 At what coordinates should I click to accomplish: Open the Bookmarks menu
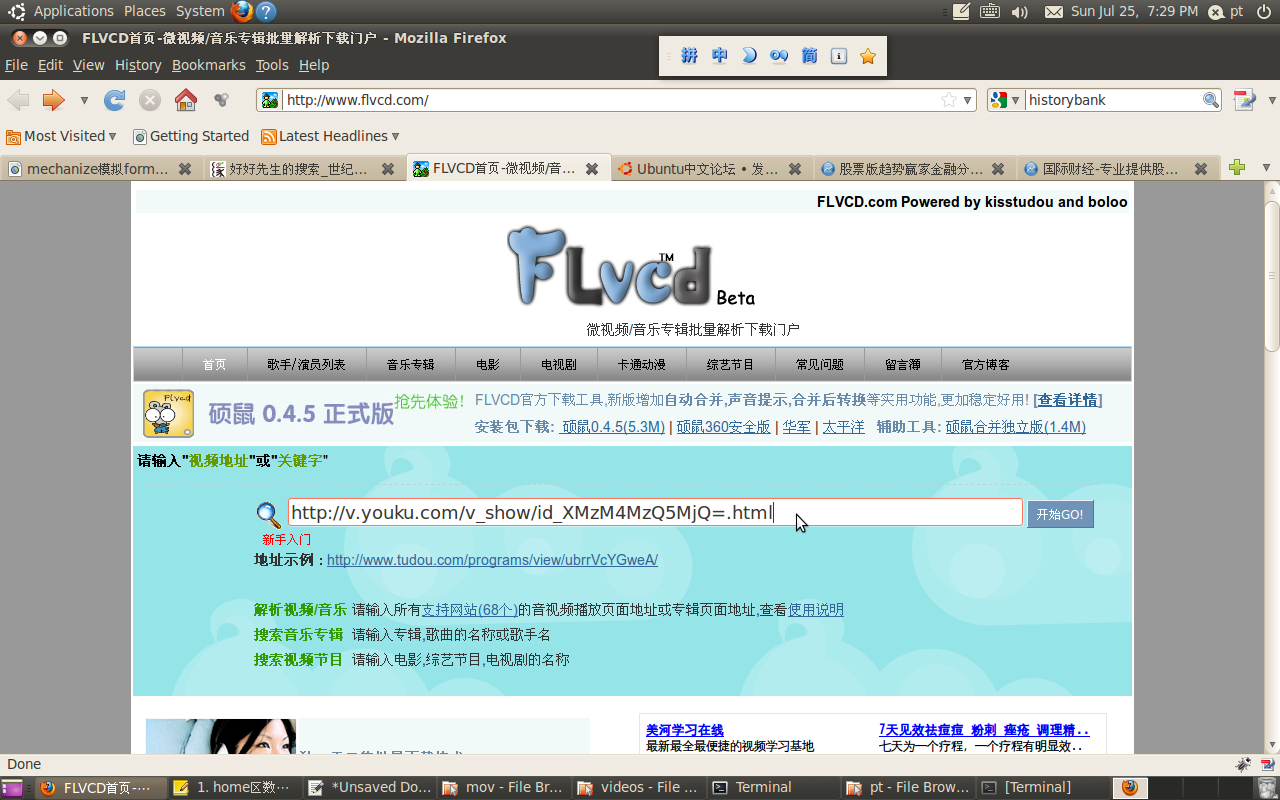[x=208, y=65]
